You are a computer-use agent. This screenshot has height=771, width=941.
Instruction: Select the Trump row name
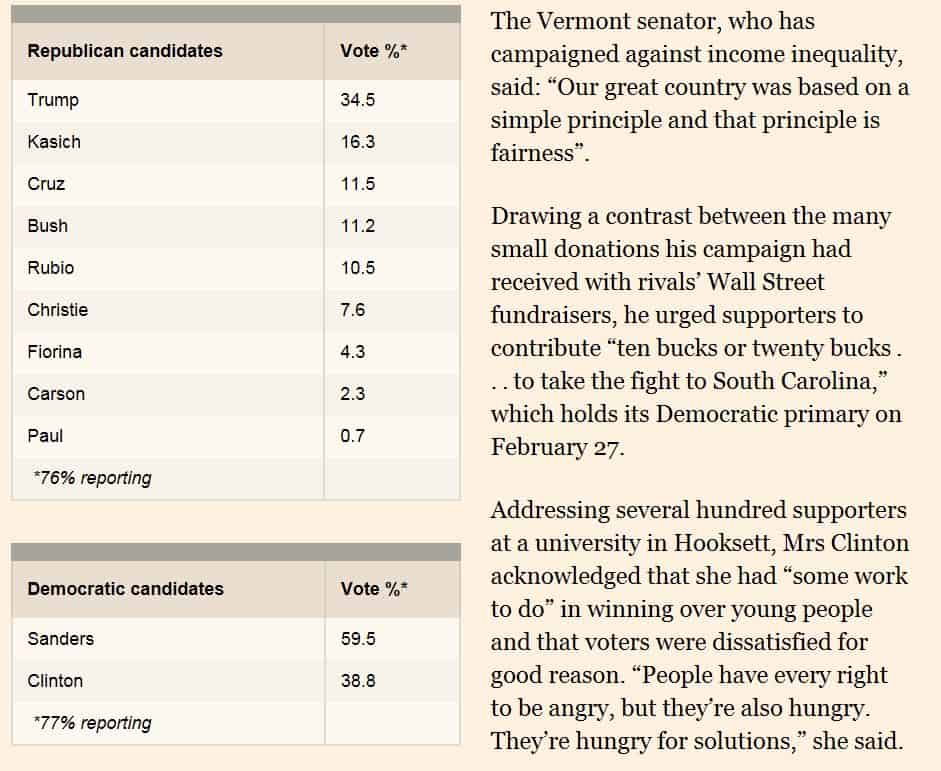coord(54,100)
